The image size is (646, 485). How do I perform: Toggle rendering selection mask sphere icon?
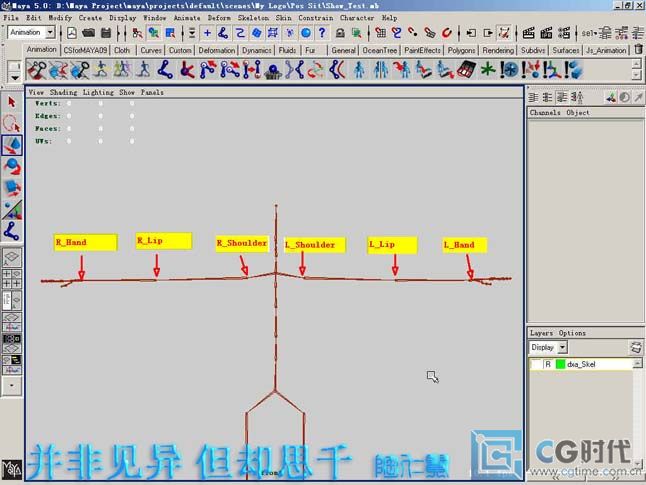pyautogui.click(x=306, y=33)
